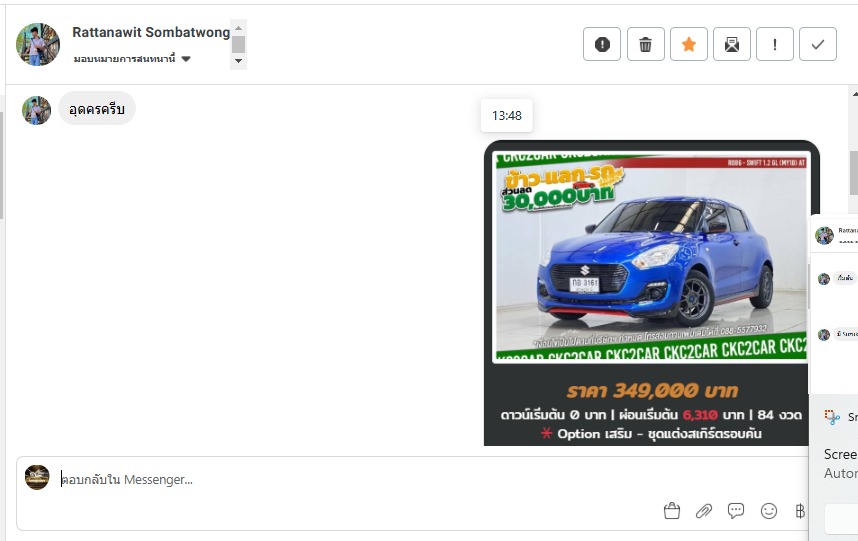Open blue Suzuki Swift car image
This screenshot has height=541, width=858.
pos(651,257)
